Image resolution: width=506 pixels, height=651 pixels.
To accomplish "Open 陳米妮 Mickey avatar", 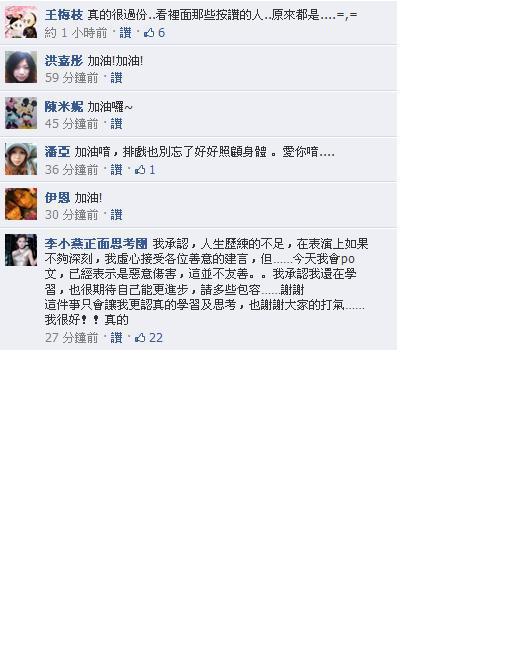I will click(x=21, y=113).
